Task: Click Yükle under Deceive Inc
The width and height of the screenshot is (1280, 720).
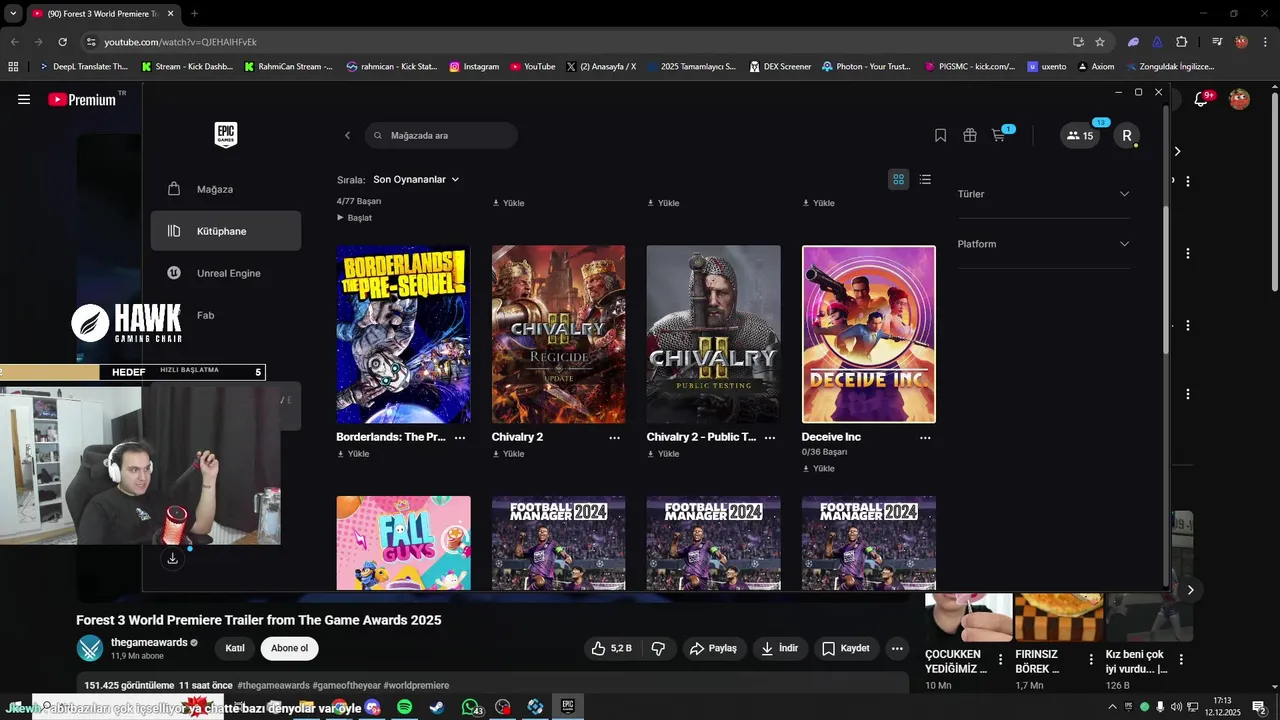Action: pos(818,469)
